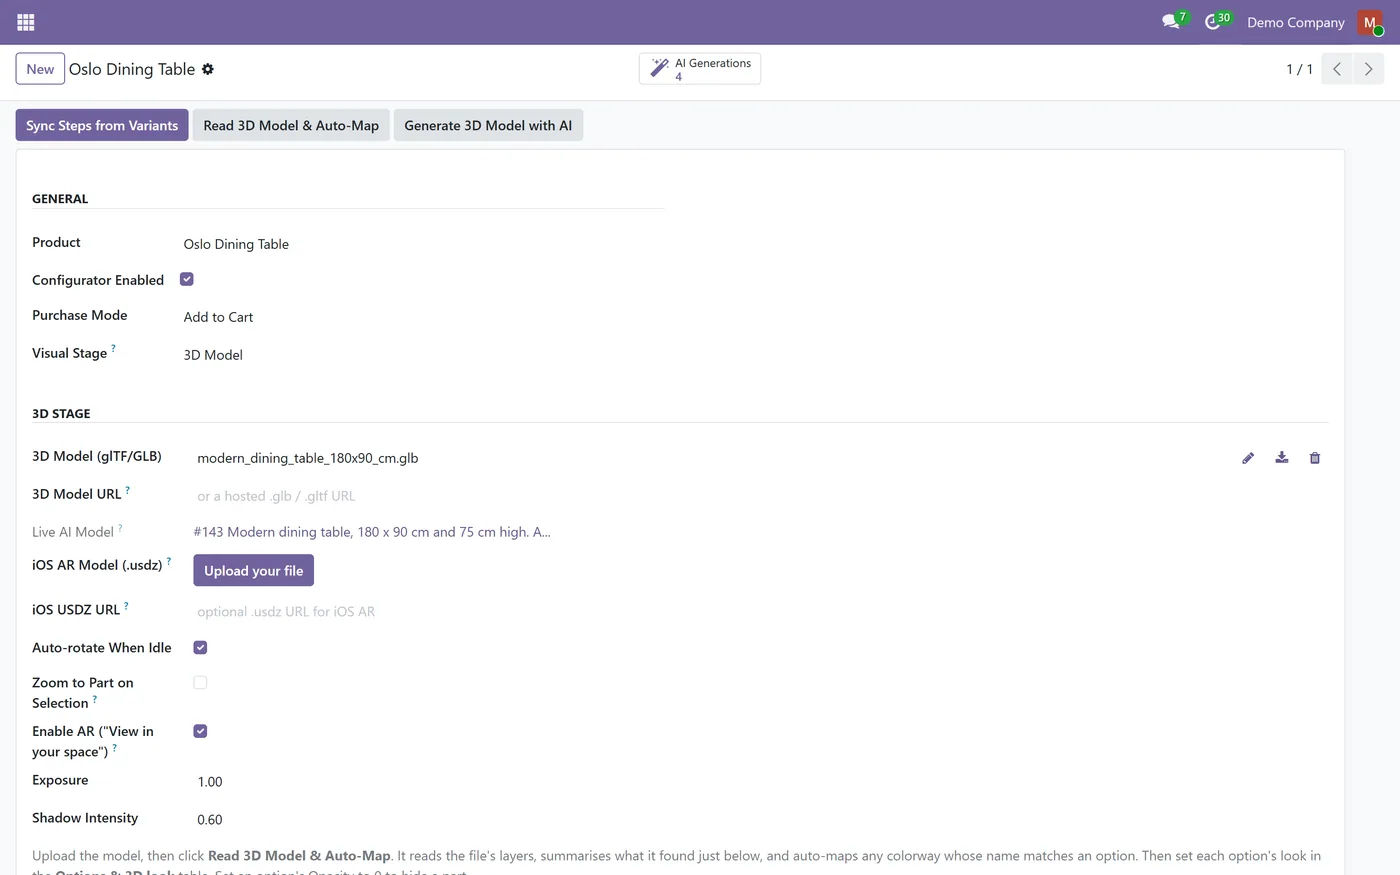Click the Shadow Intensity value field

click(760, 820)
